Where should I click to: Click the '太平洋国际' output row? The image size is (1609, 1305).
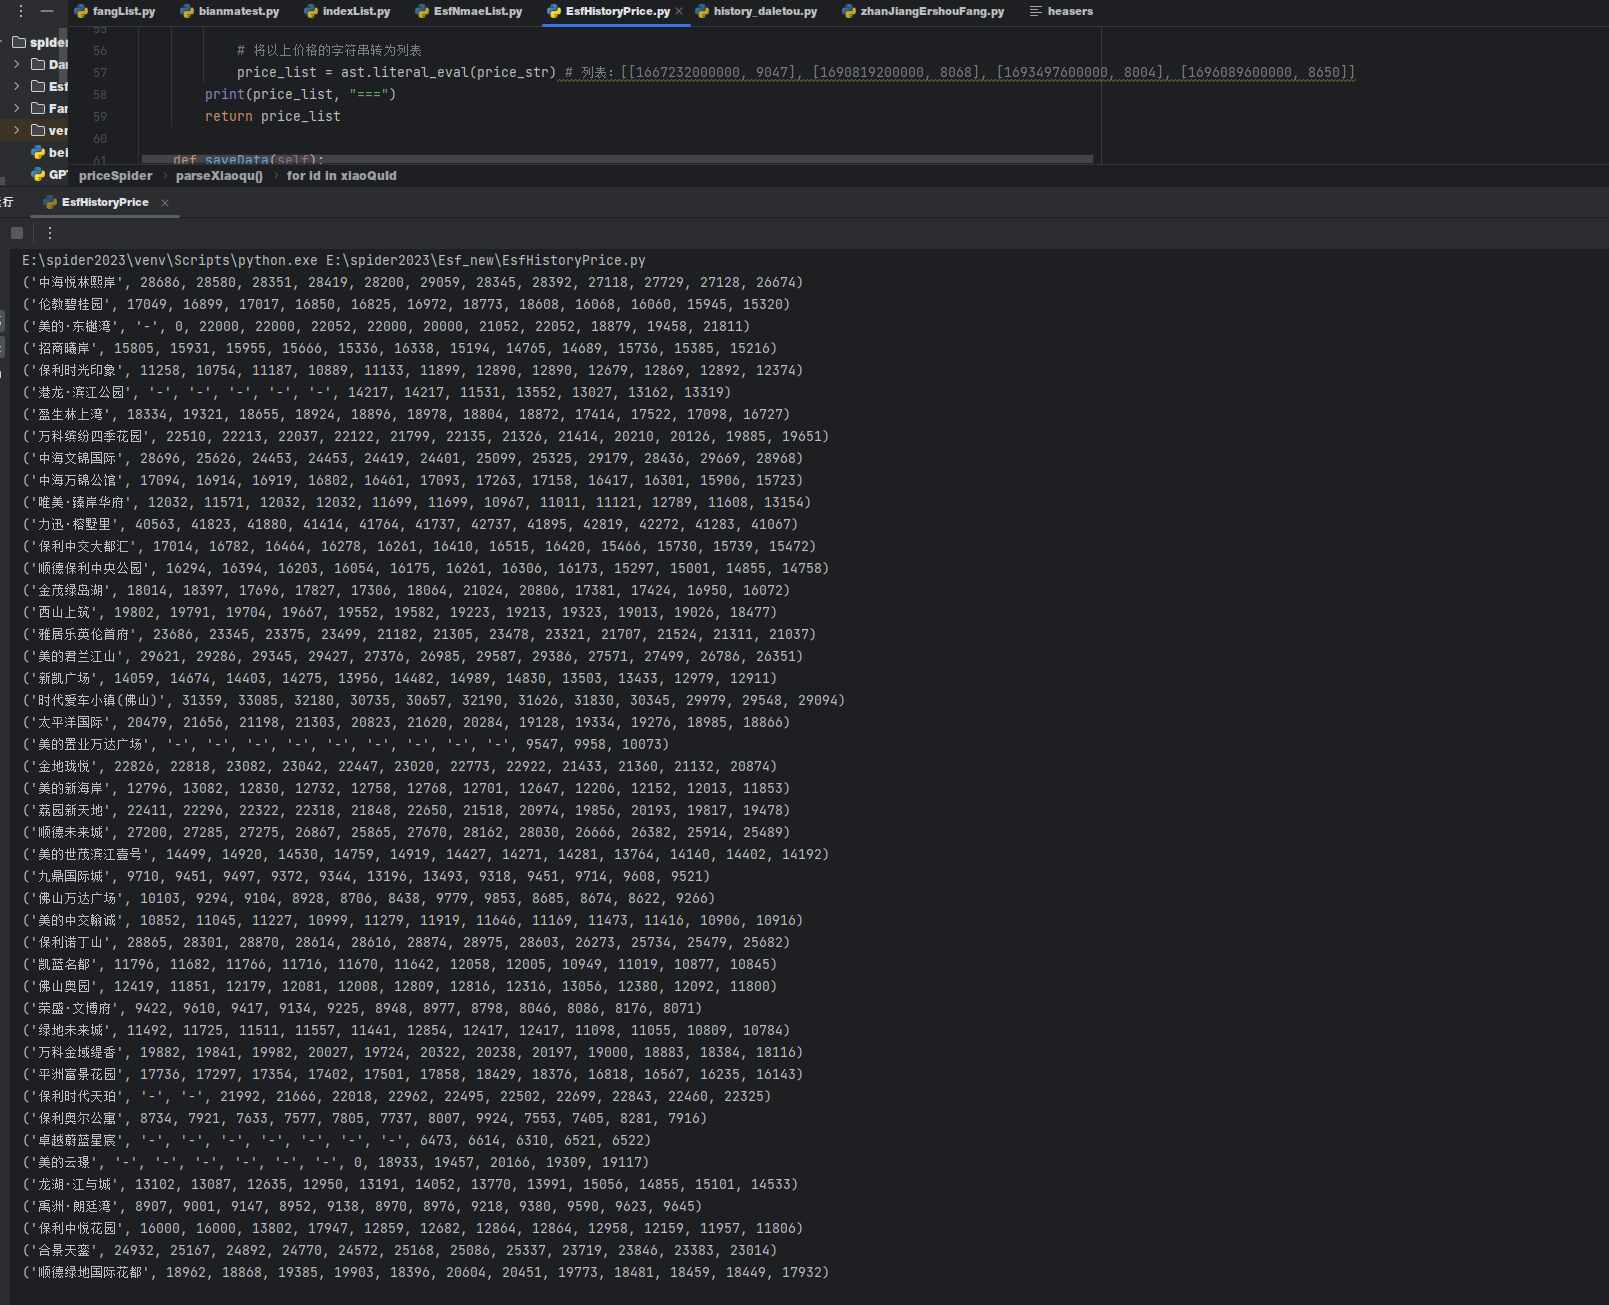406,723
